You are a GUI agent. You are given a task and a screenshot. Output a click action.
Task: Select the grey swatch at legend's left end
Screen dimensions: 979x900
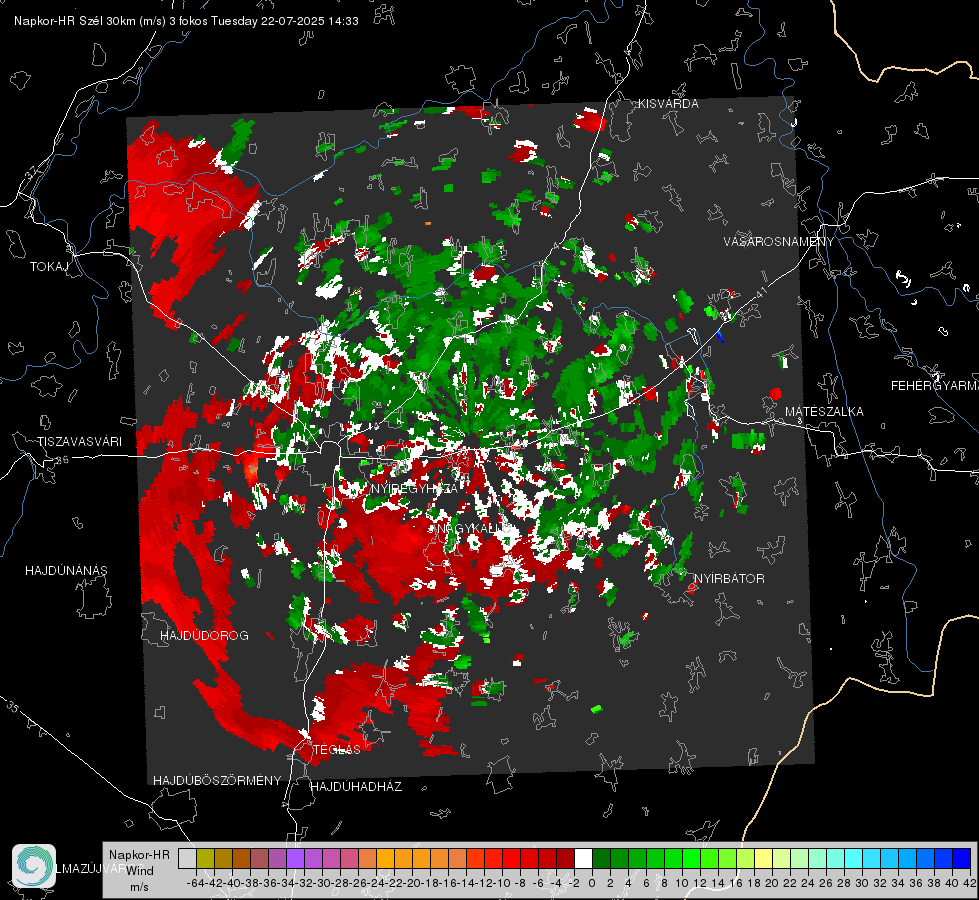187,859
